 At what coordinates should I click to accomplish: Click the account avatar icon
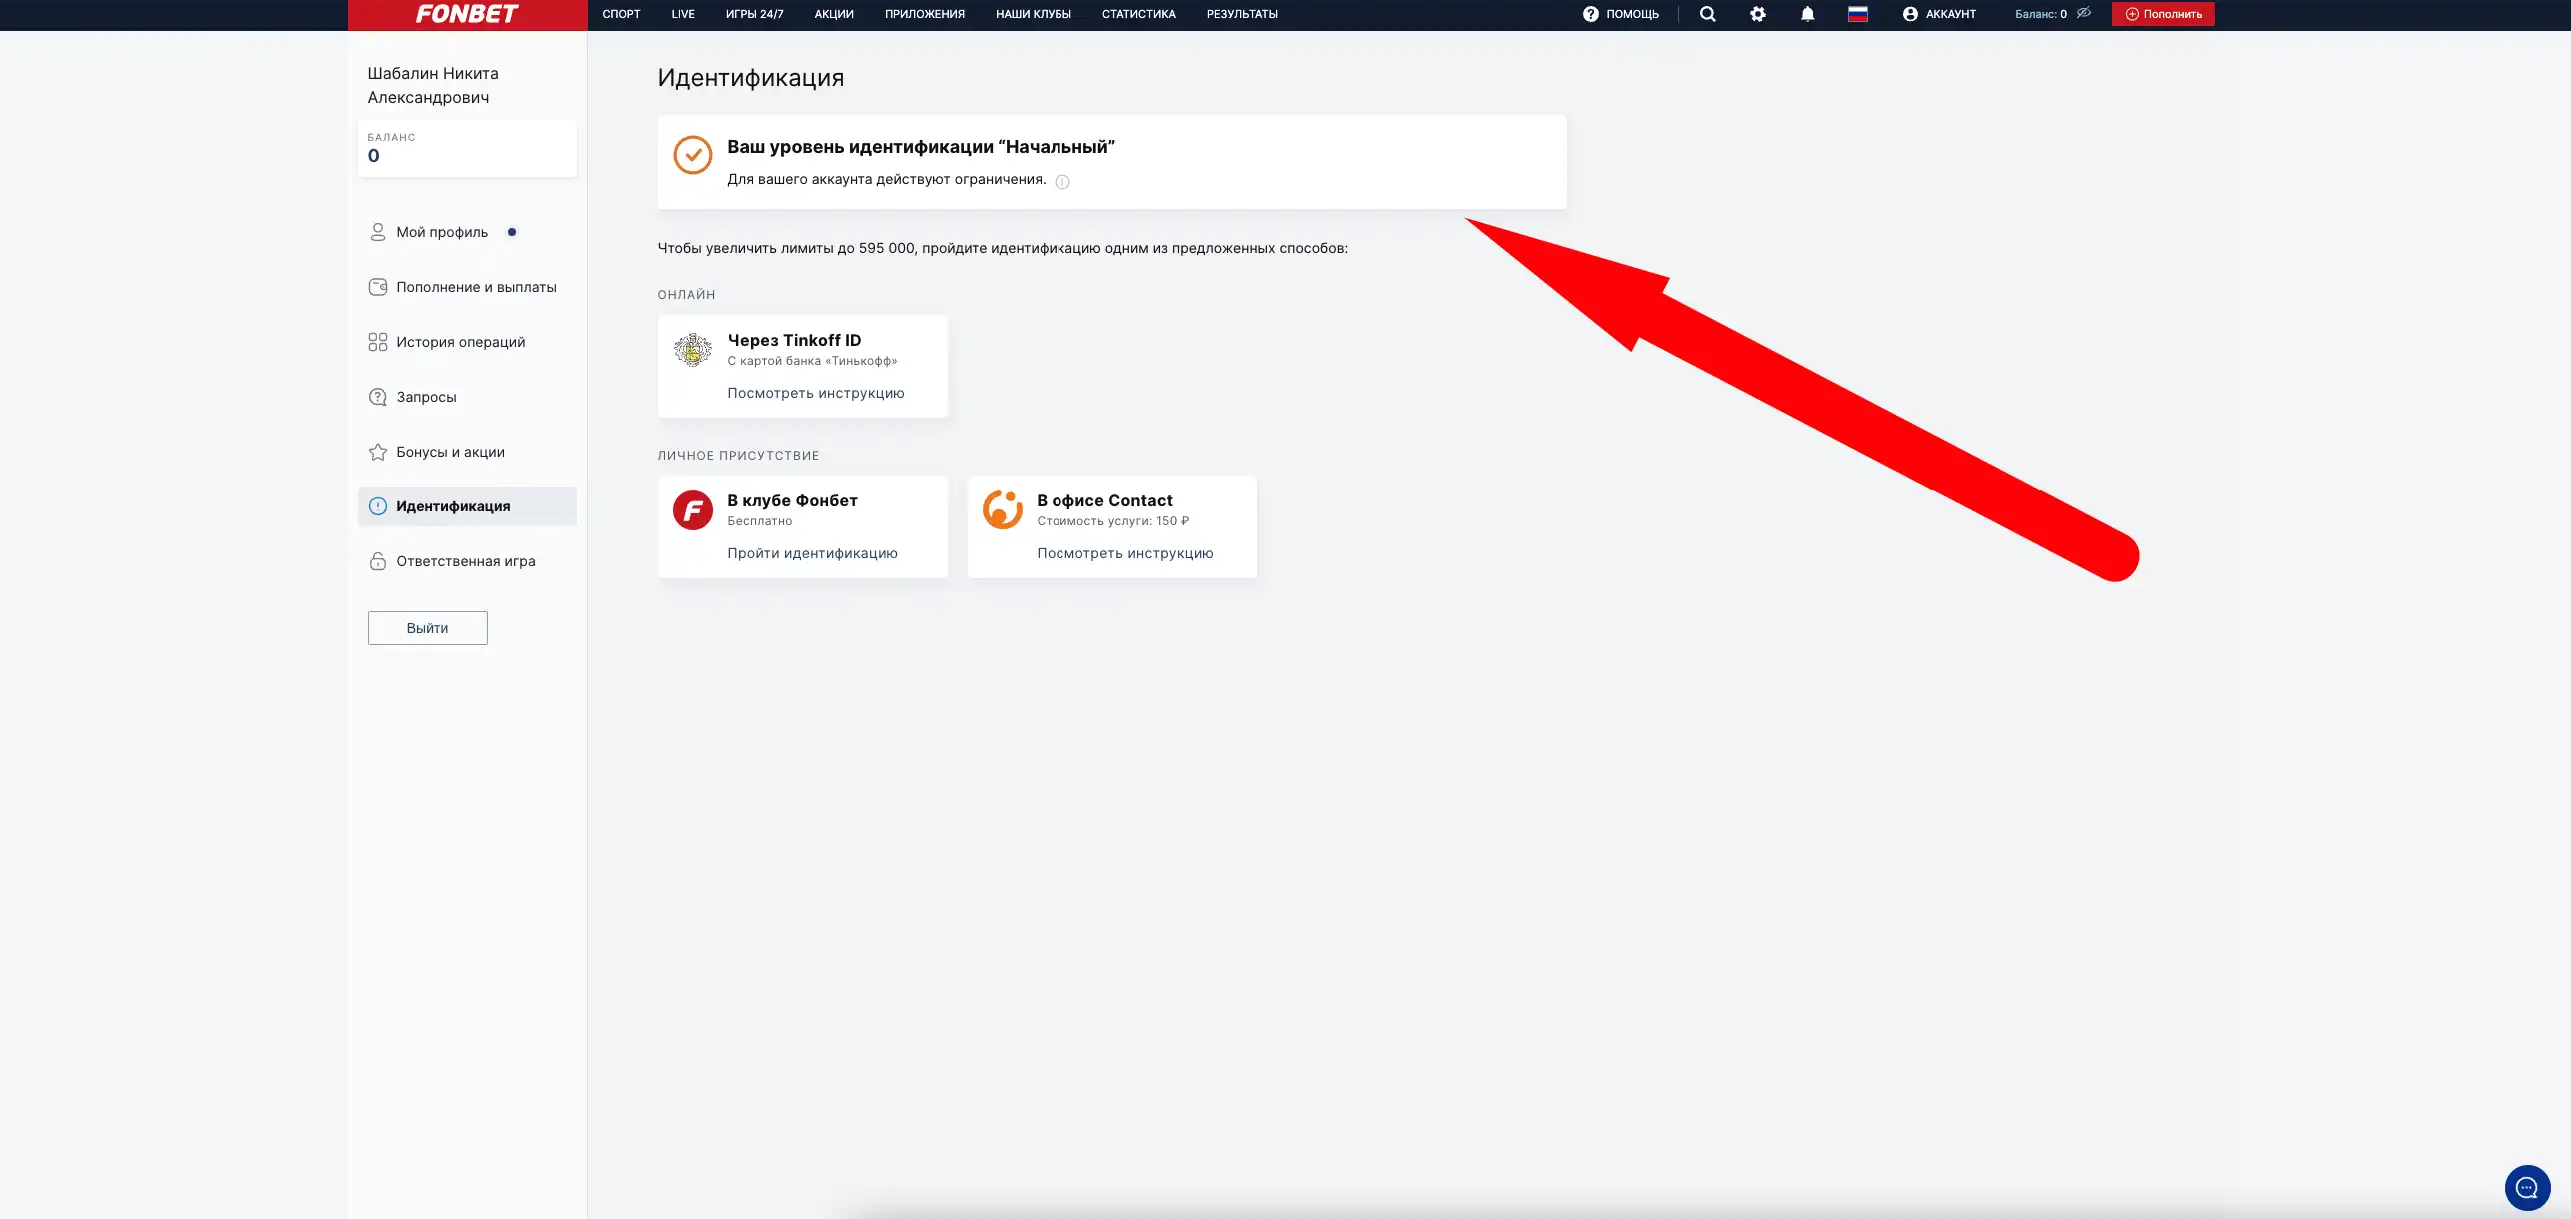[x=1910, y=14]
